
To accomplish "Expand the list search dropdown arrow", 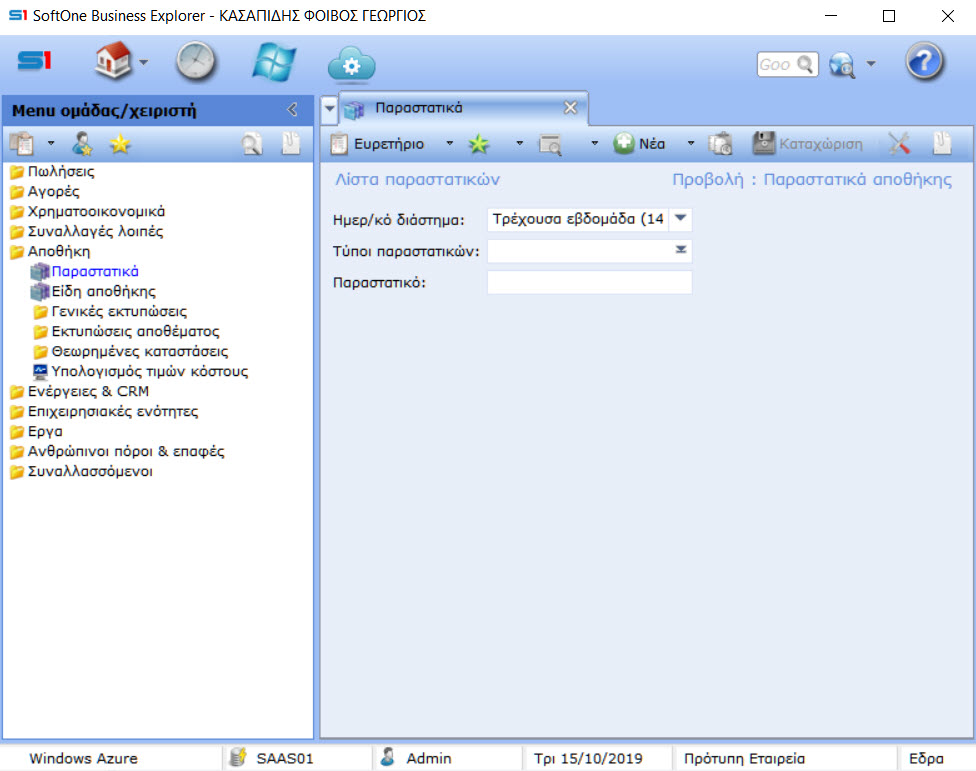I will coord(594,143).
